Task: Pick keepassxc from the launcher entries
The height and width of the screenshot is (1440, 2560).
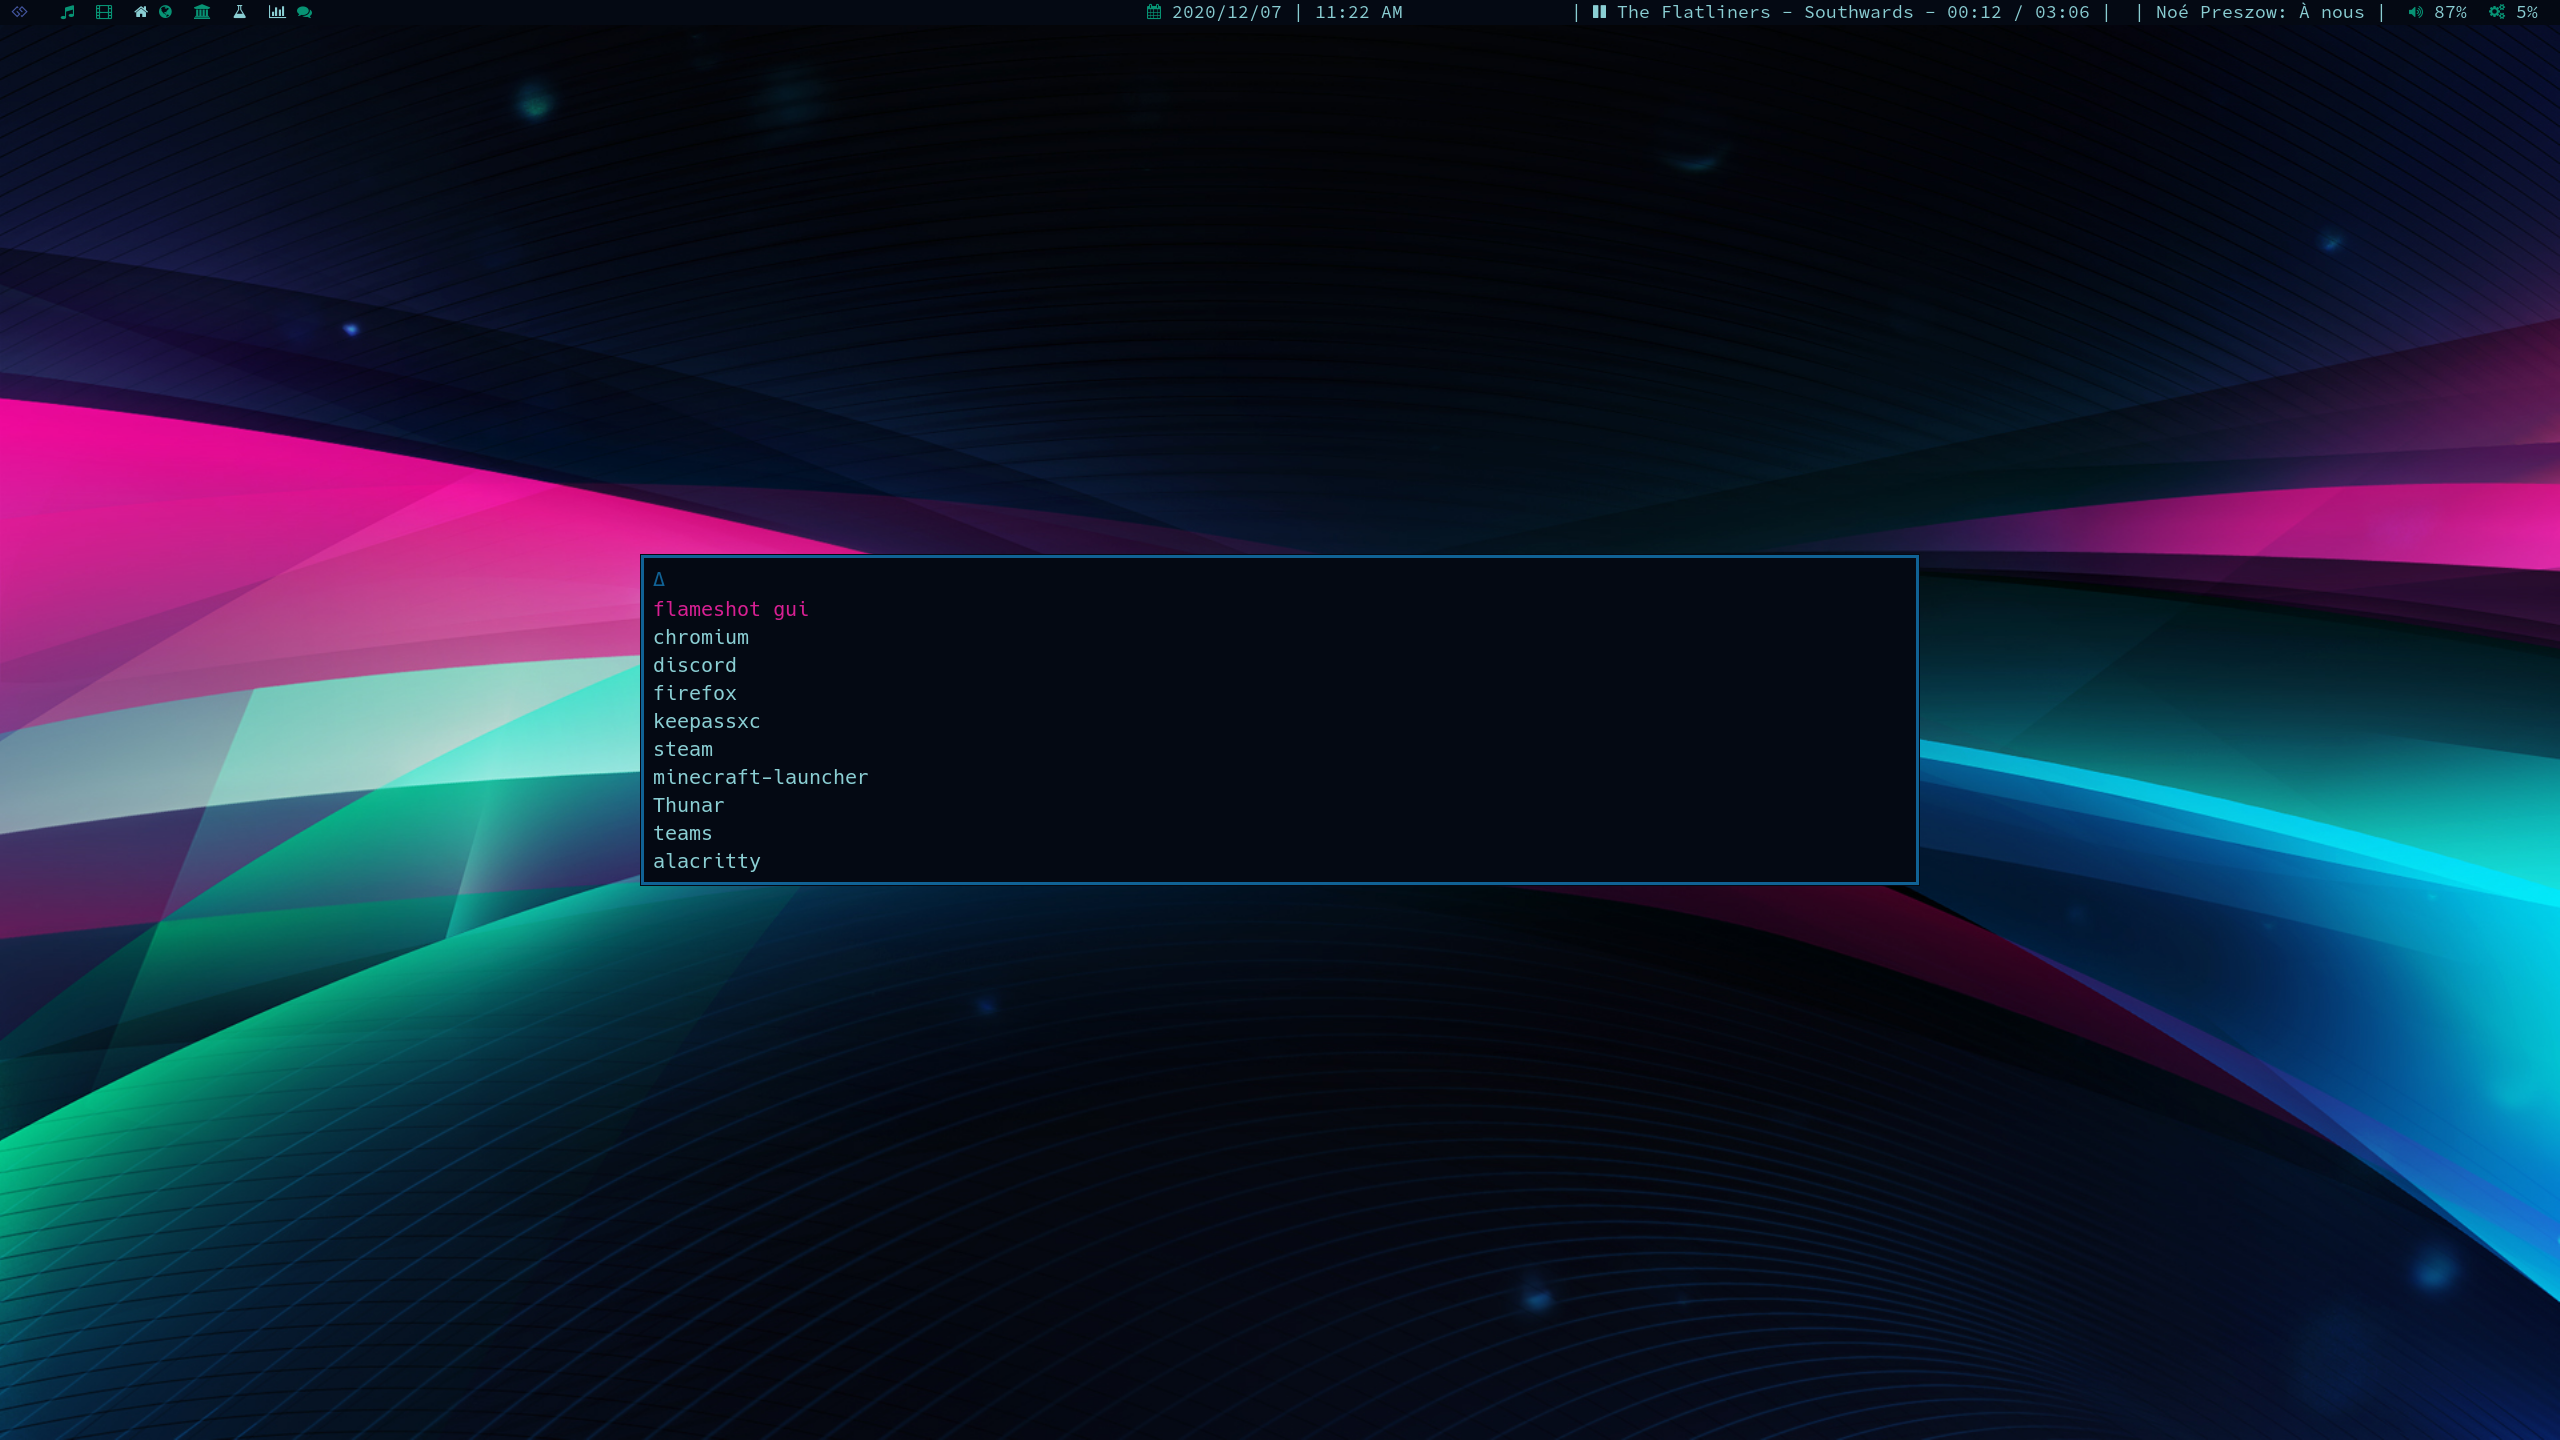Action: tap(706, 721)
